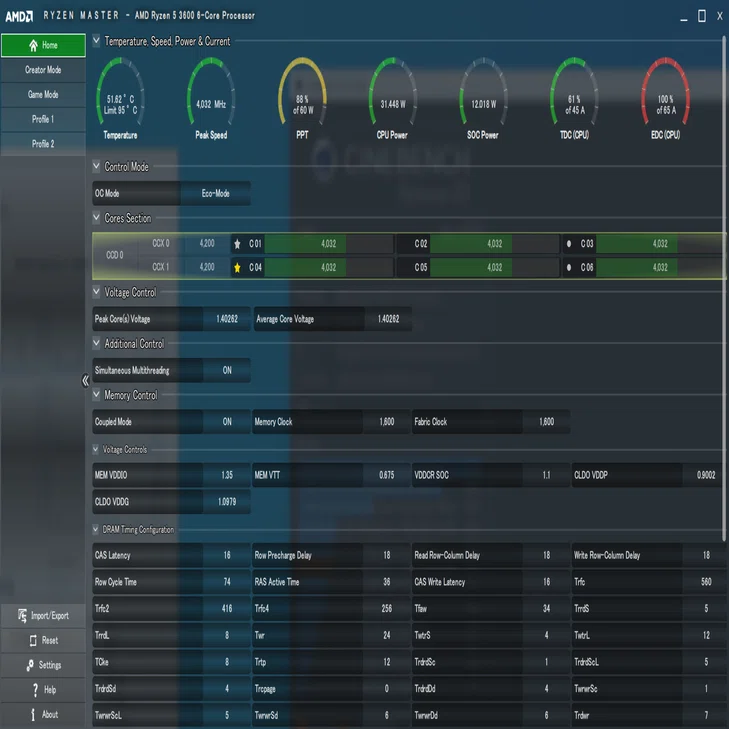Collapse the Voltage Controls subsection
729x729 pixels.
tap(95, 449)
